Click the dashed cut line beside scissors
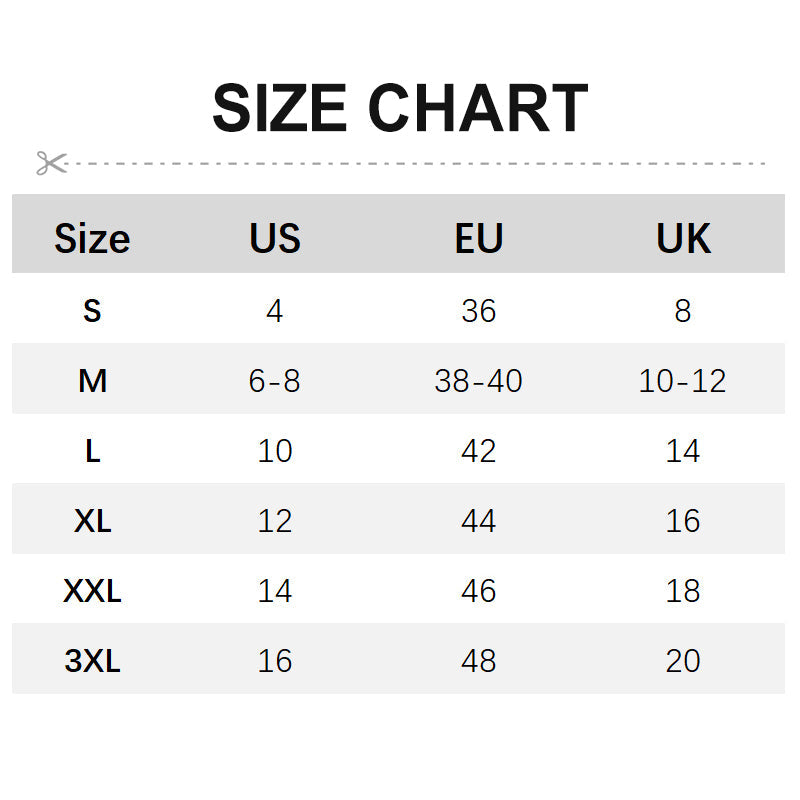Image resolution: width=800 pixels, height=800 pixels. [420, 163]
